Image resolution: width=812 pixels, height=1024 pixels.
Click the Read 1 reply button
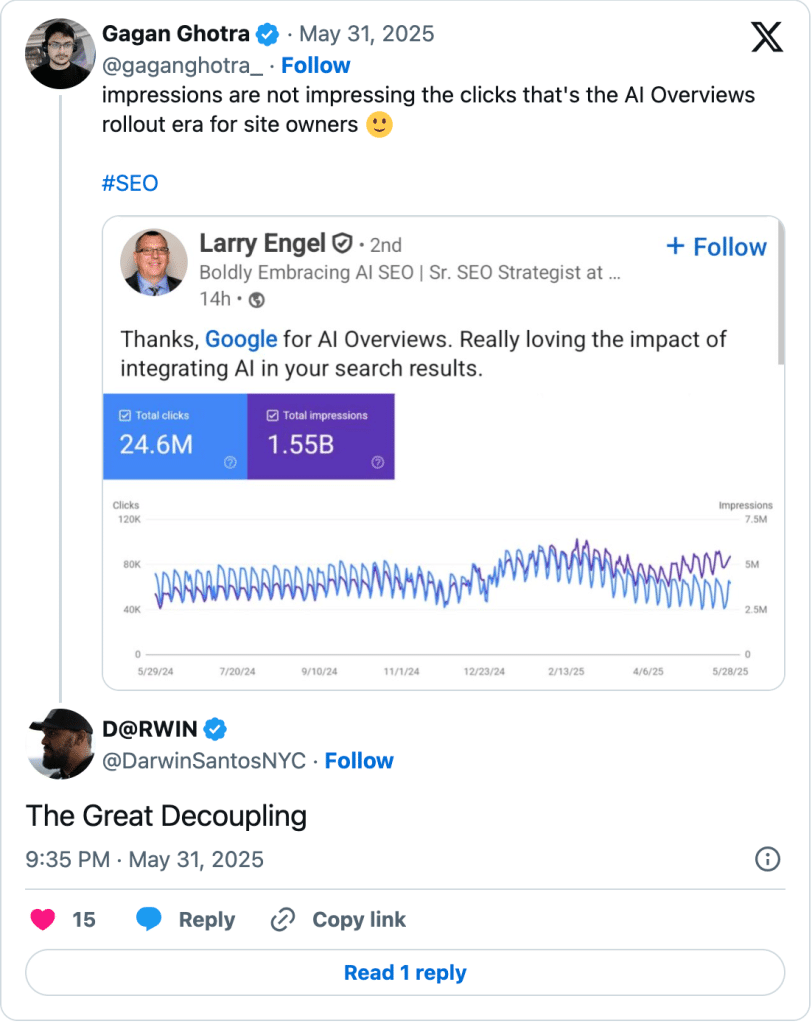point(405,973)
